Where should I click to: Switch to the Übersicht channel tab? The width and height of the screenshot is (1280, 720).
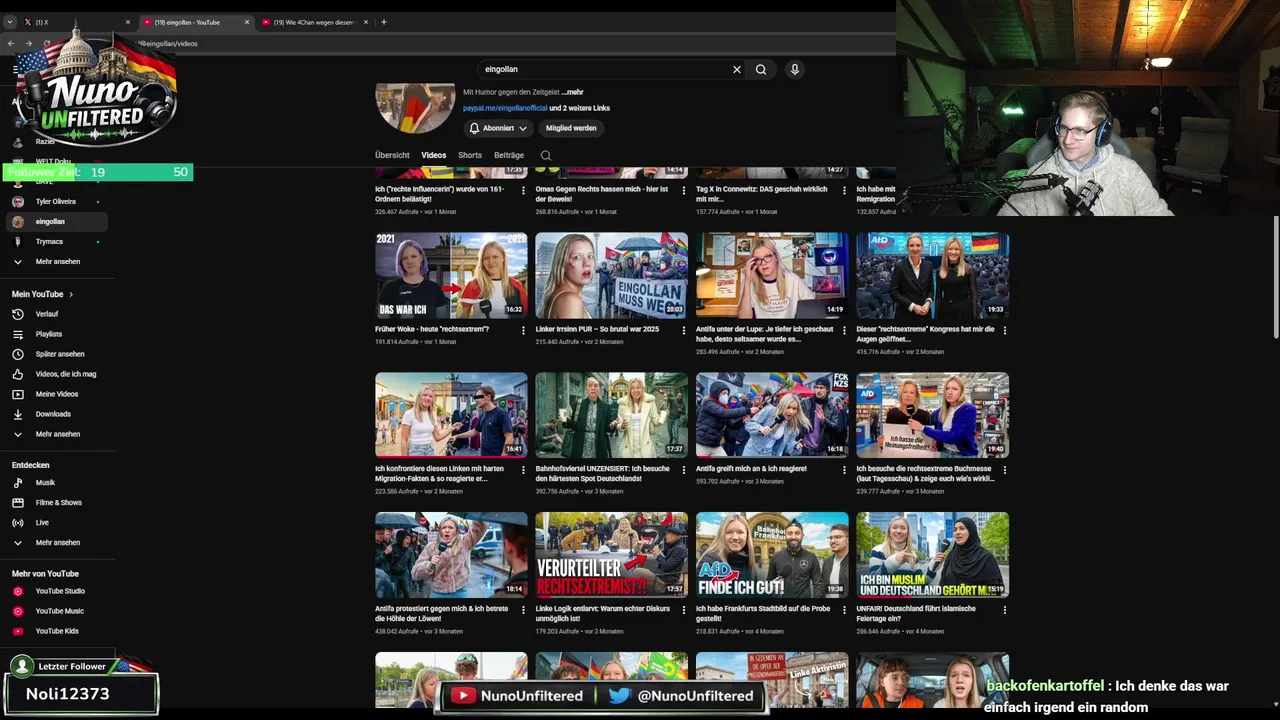pyautogui.click(x=392, y=155)
